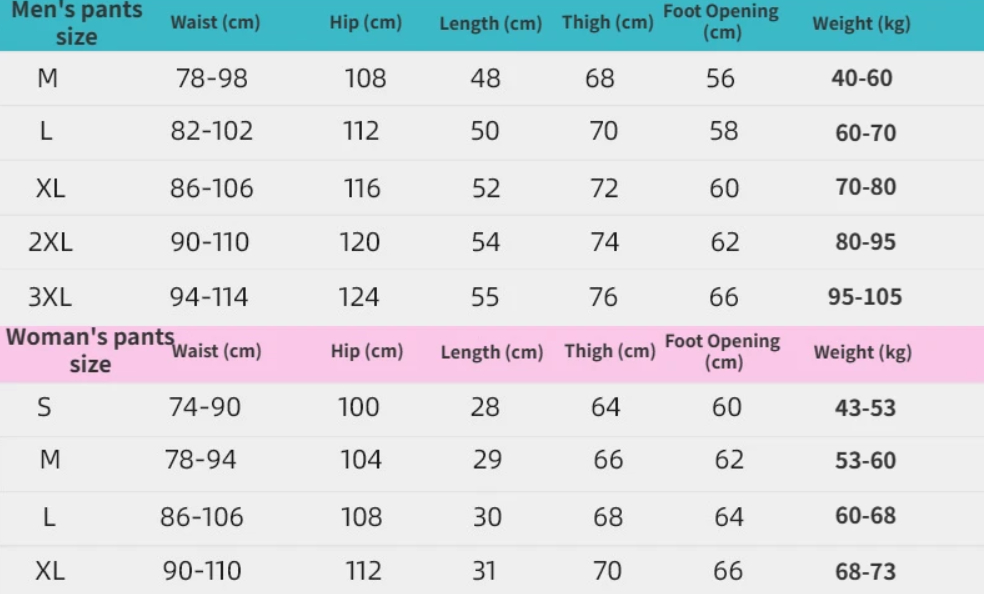Click men's 3XL size row label

(50, 297)
